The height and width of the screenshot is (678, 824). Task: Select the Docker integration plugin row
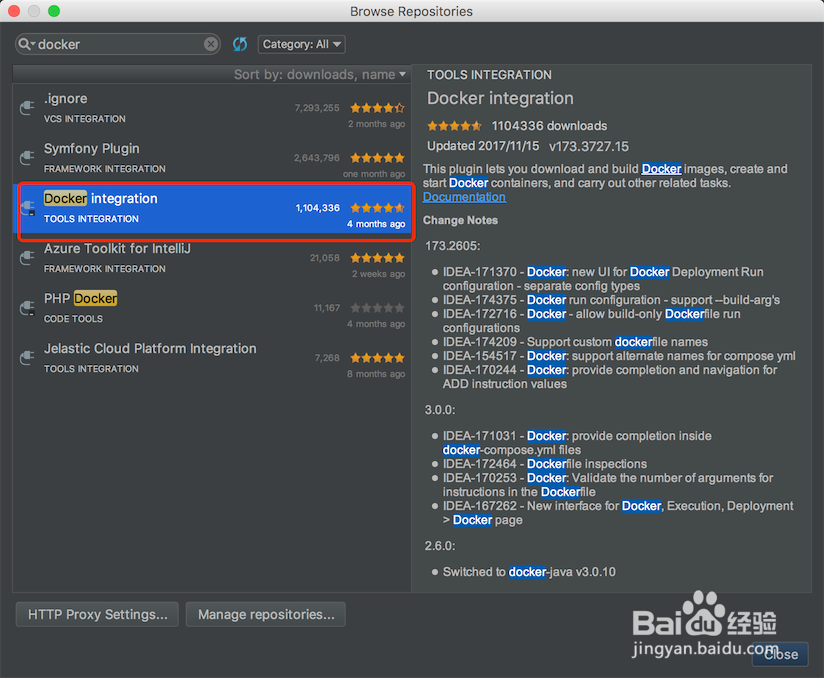(x=211, y=209)
